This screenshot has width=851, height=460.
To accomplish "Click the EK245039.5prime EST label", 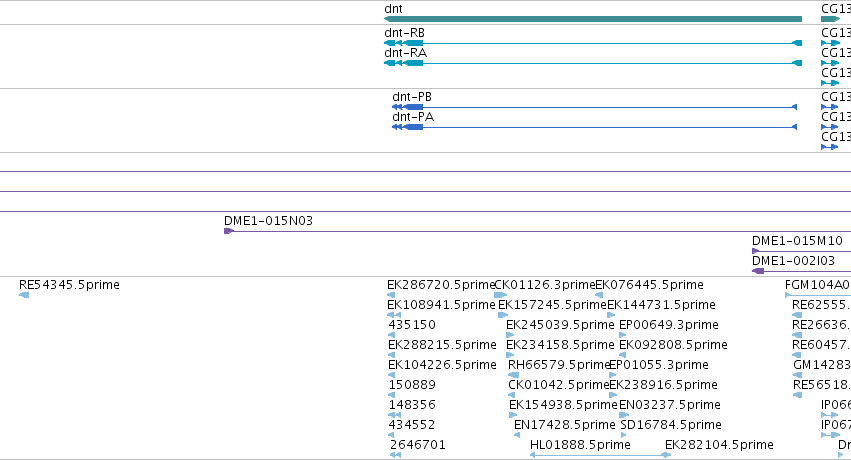I will tap(560, 325).
